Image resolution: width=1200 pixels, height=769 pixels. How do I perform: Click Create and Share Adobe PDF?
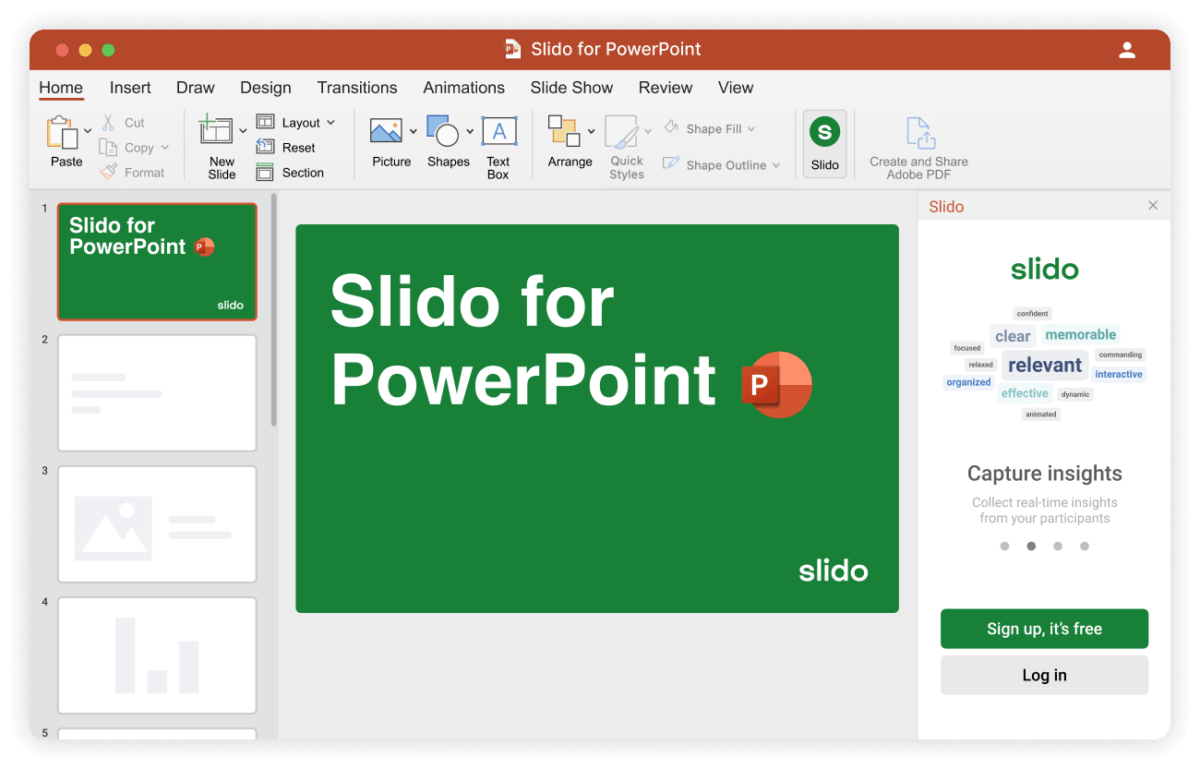click(916, 143)
